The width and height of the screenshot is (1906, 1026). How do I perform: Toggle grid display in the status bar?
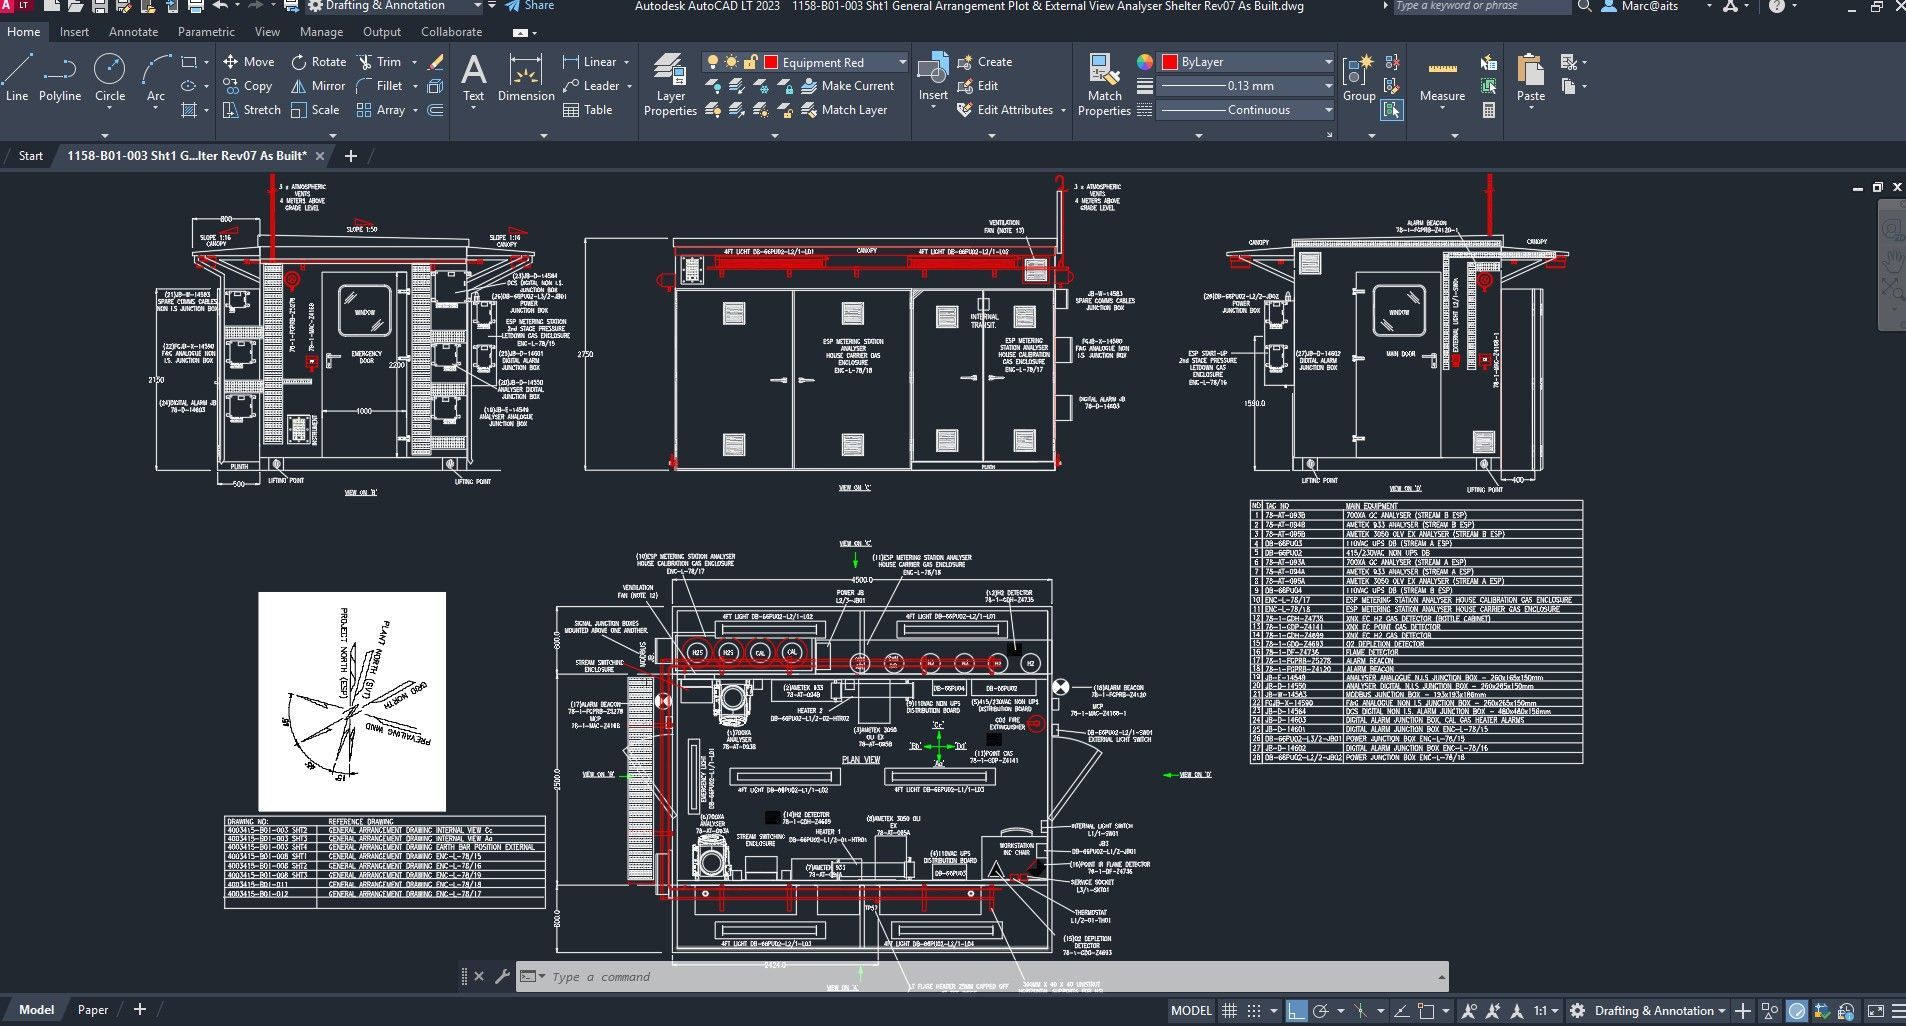coord(1230,1010)
